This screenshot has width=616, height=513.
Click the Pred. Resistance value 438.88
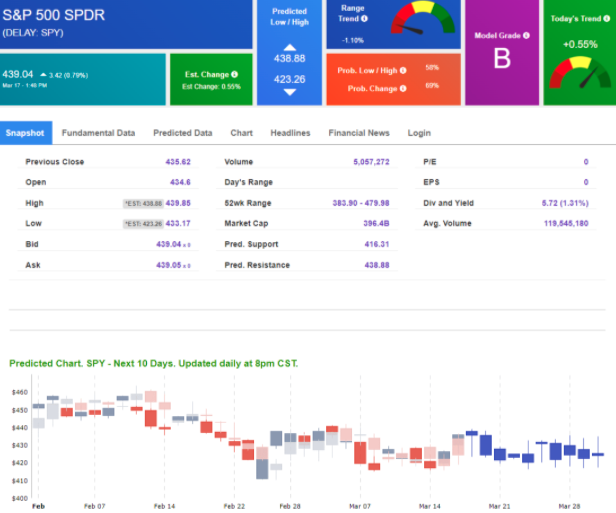pos(377,265)
